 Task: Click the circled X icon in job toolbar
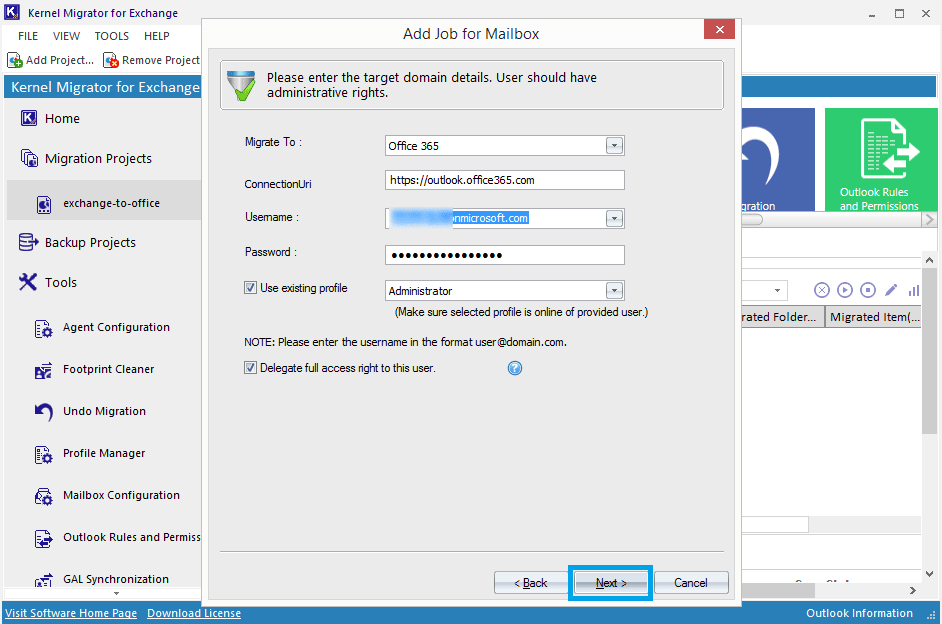pos(822,291)
